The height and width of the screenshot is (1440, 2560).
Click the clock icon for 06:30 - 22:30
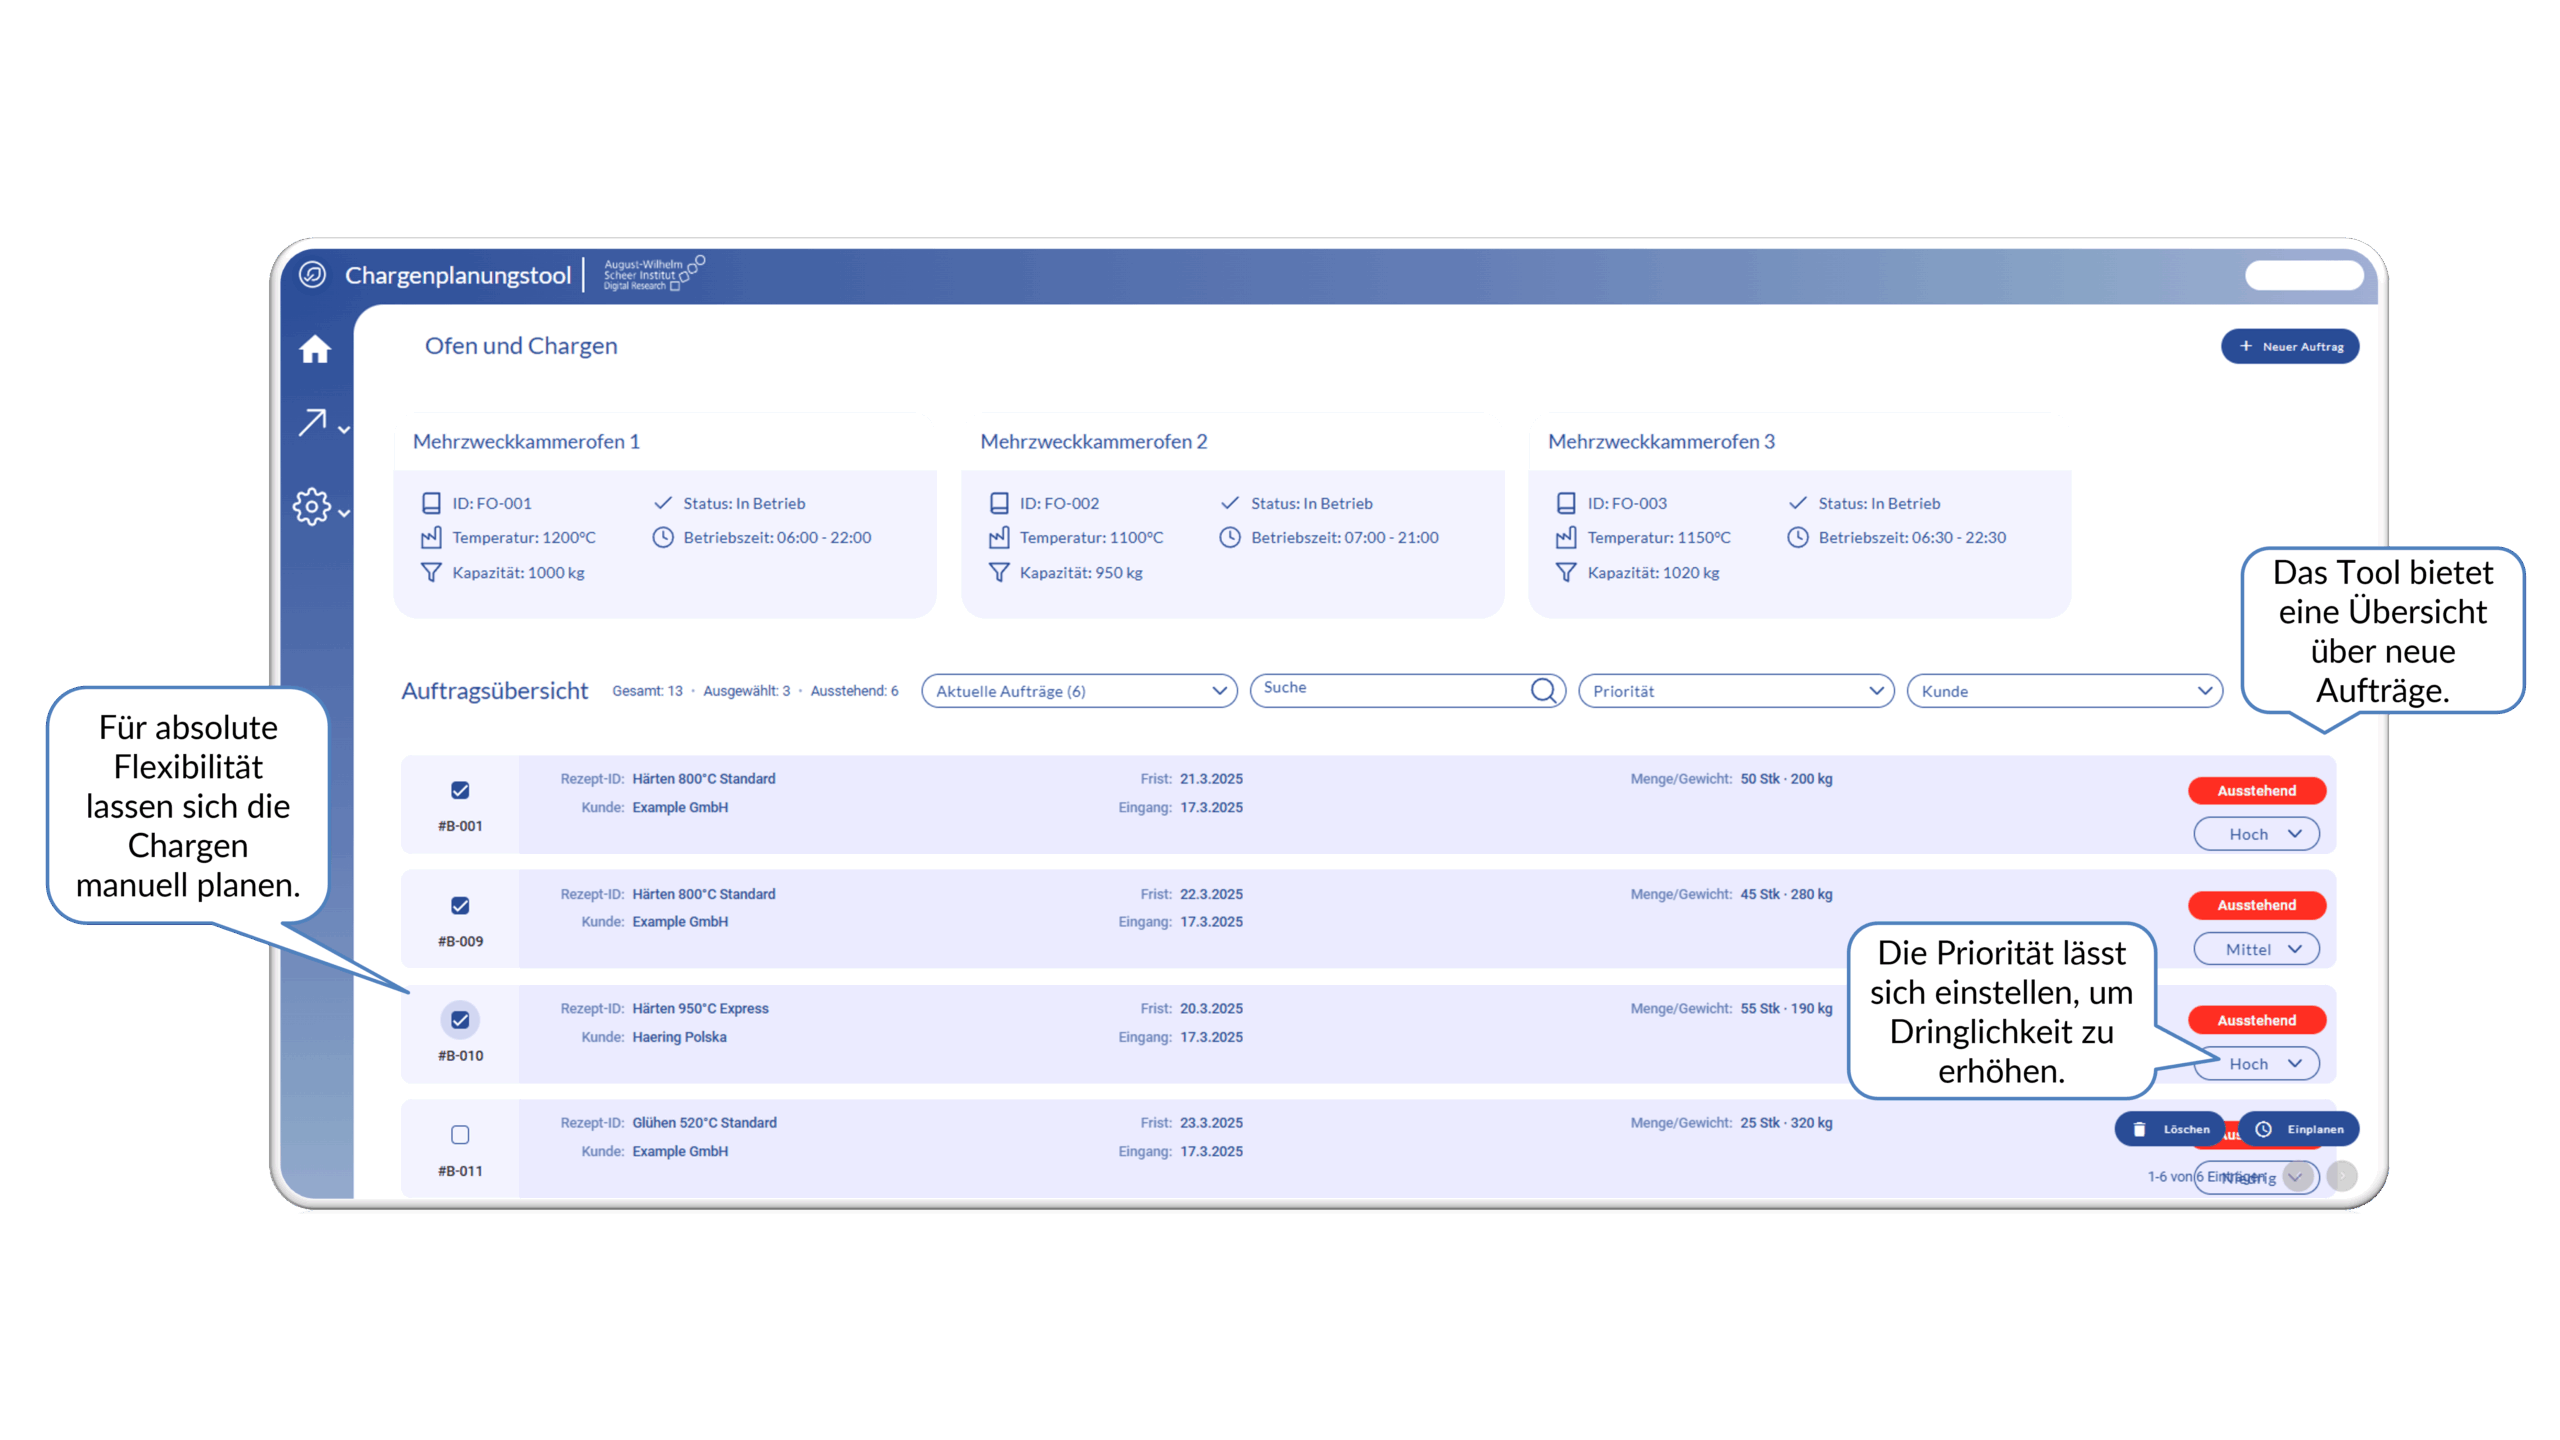(x=1798, y=537)
